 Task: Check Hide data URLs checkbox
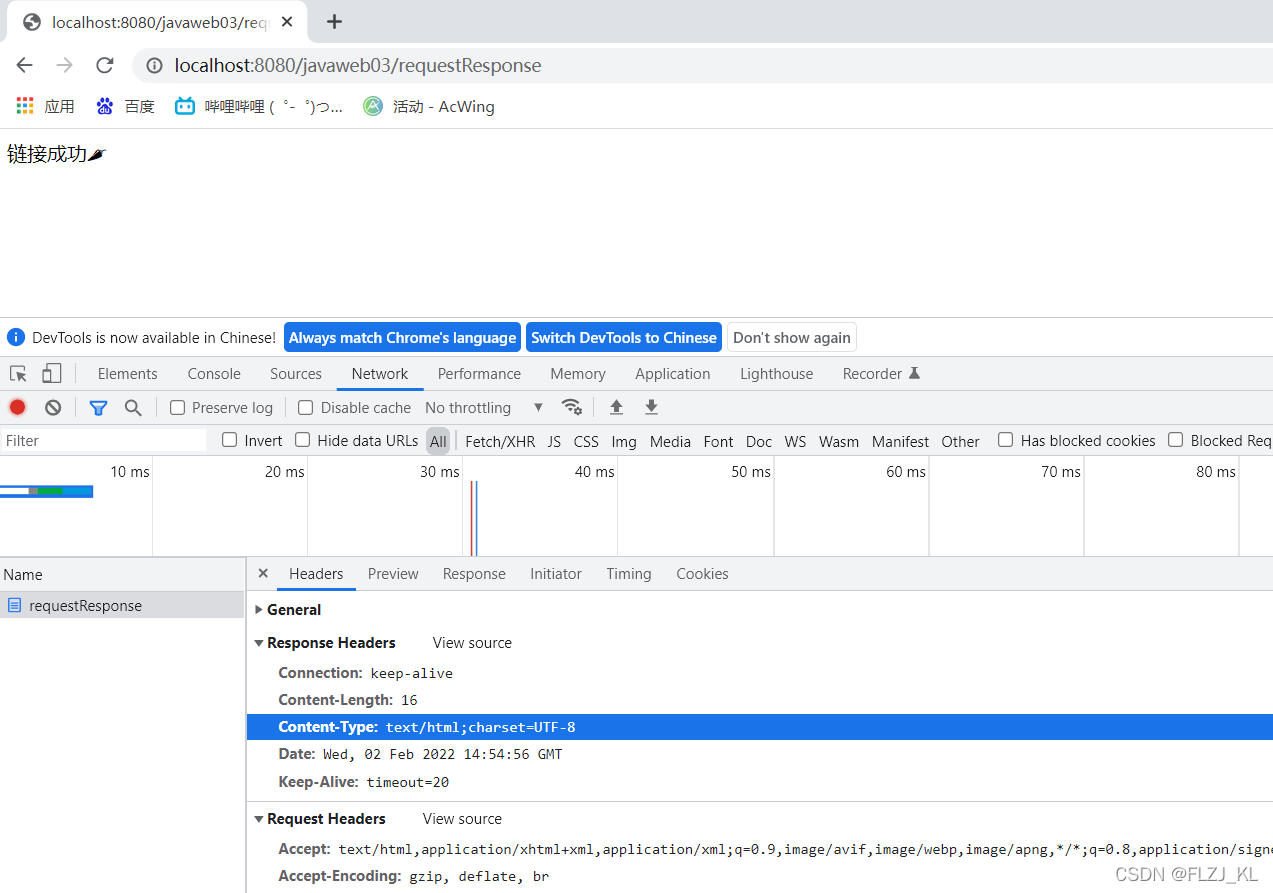[x=303, y=440]
